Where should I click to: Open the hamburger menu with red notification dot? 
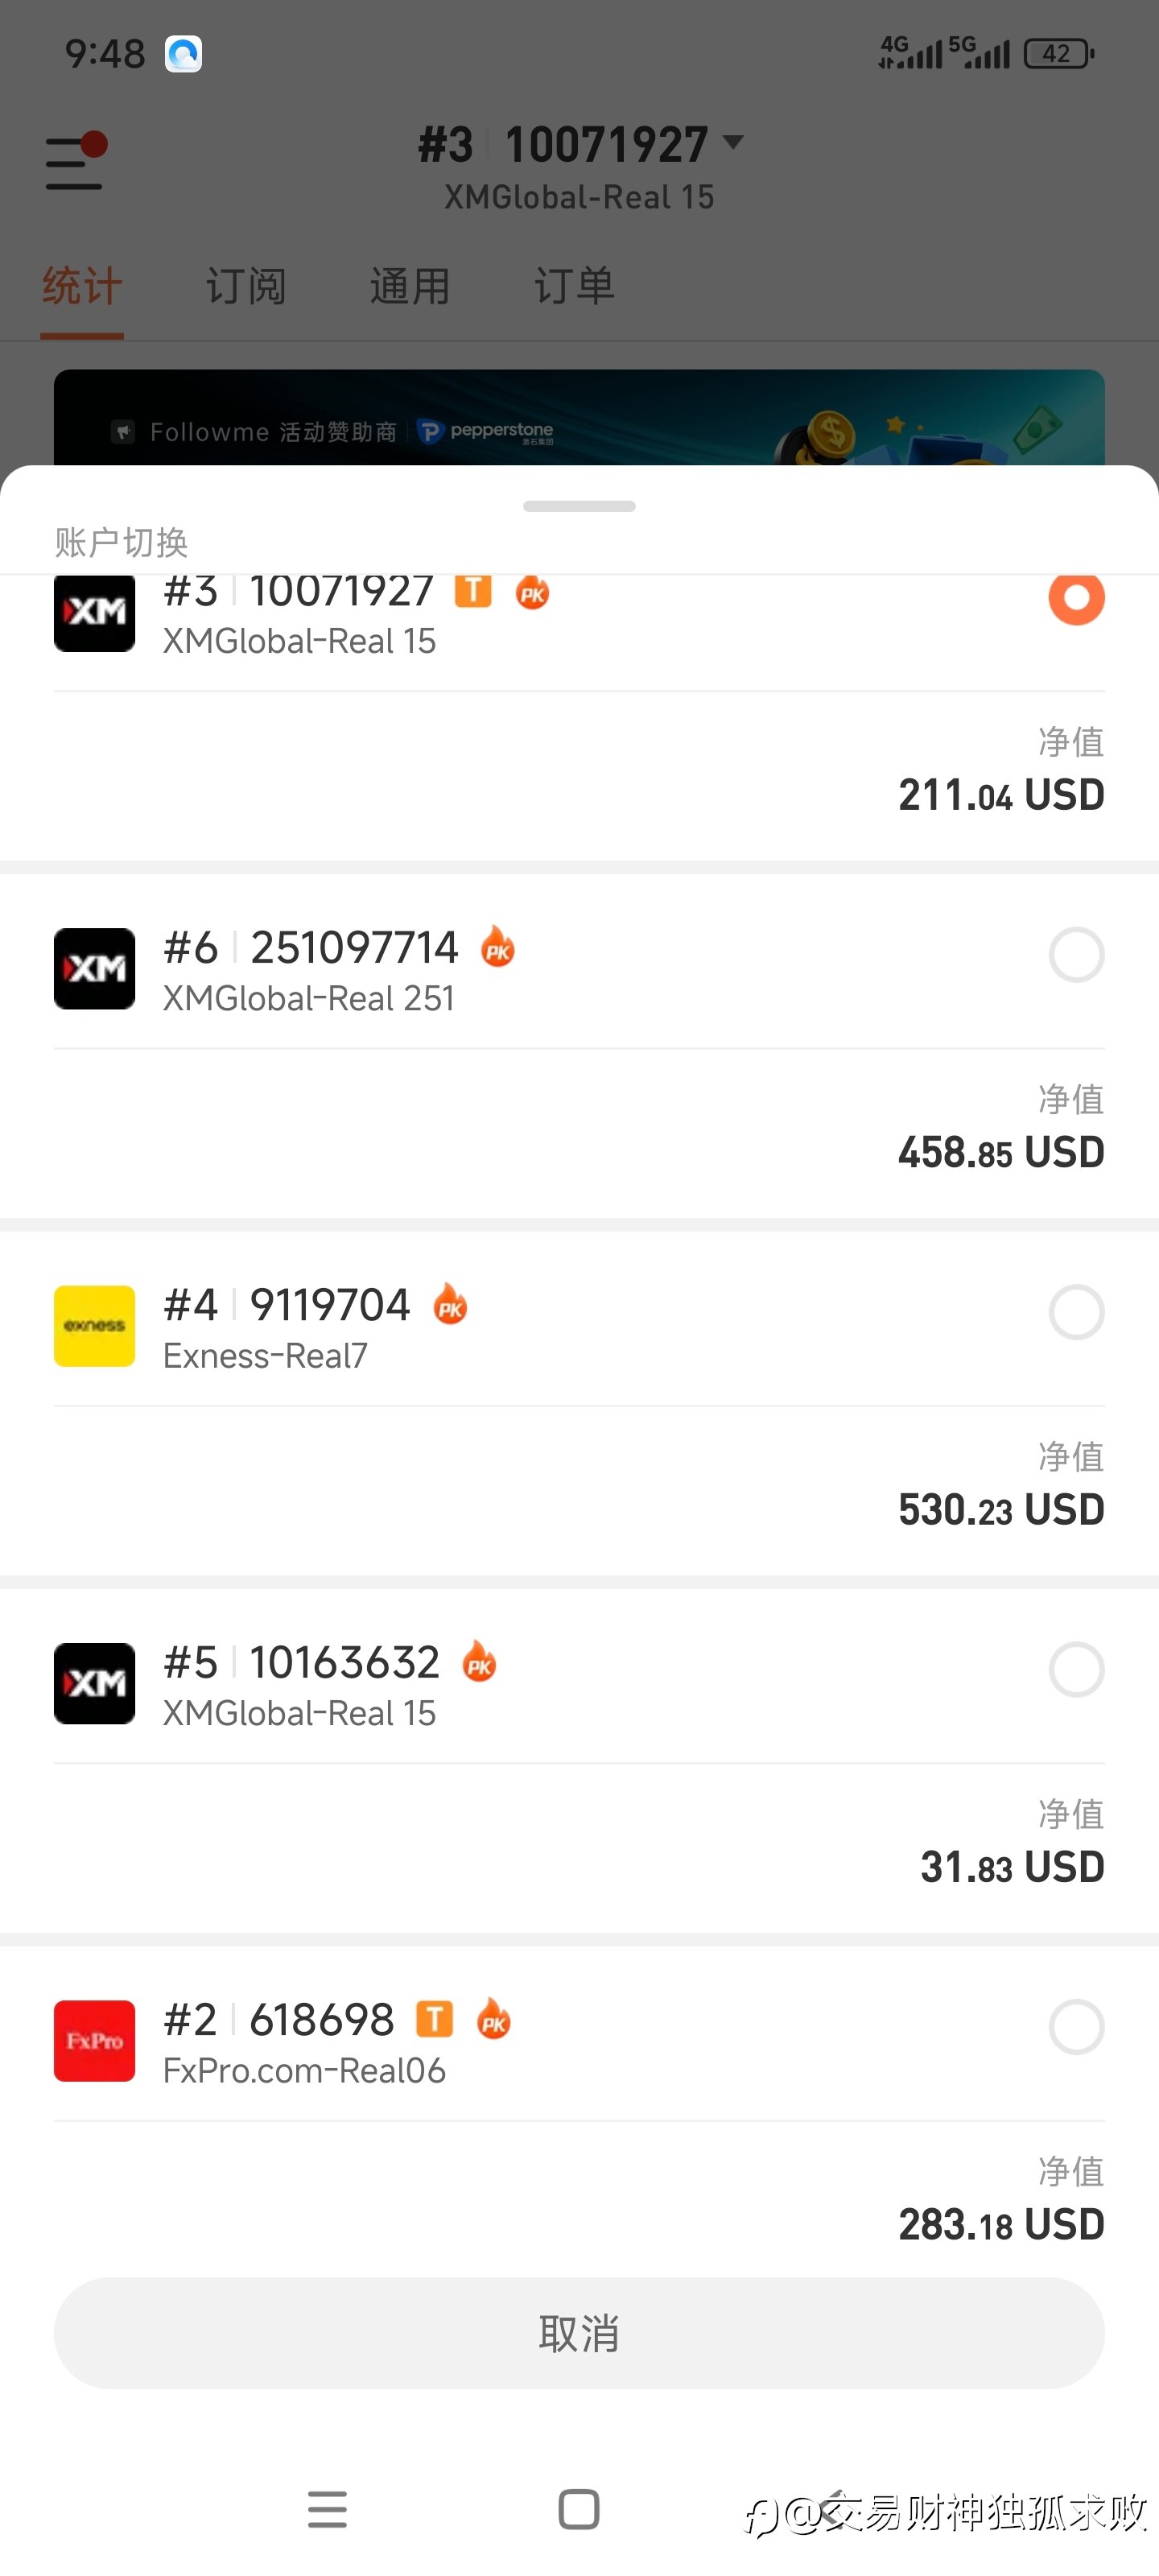[x=75, y=162]
